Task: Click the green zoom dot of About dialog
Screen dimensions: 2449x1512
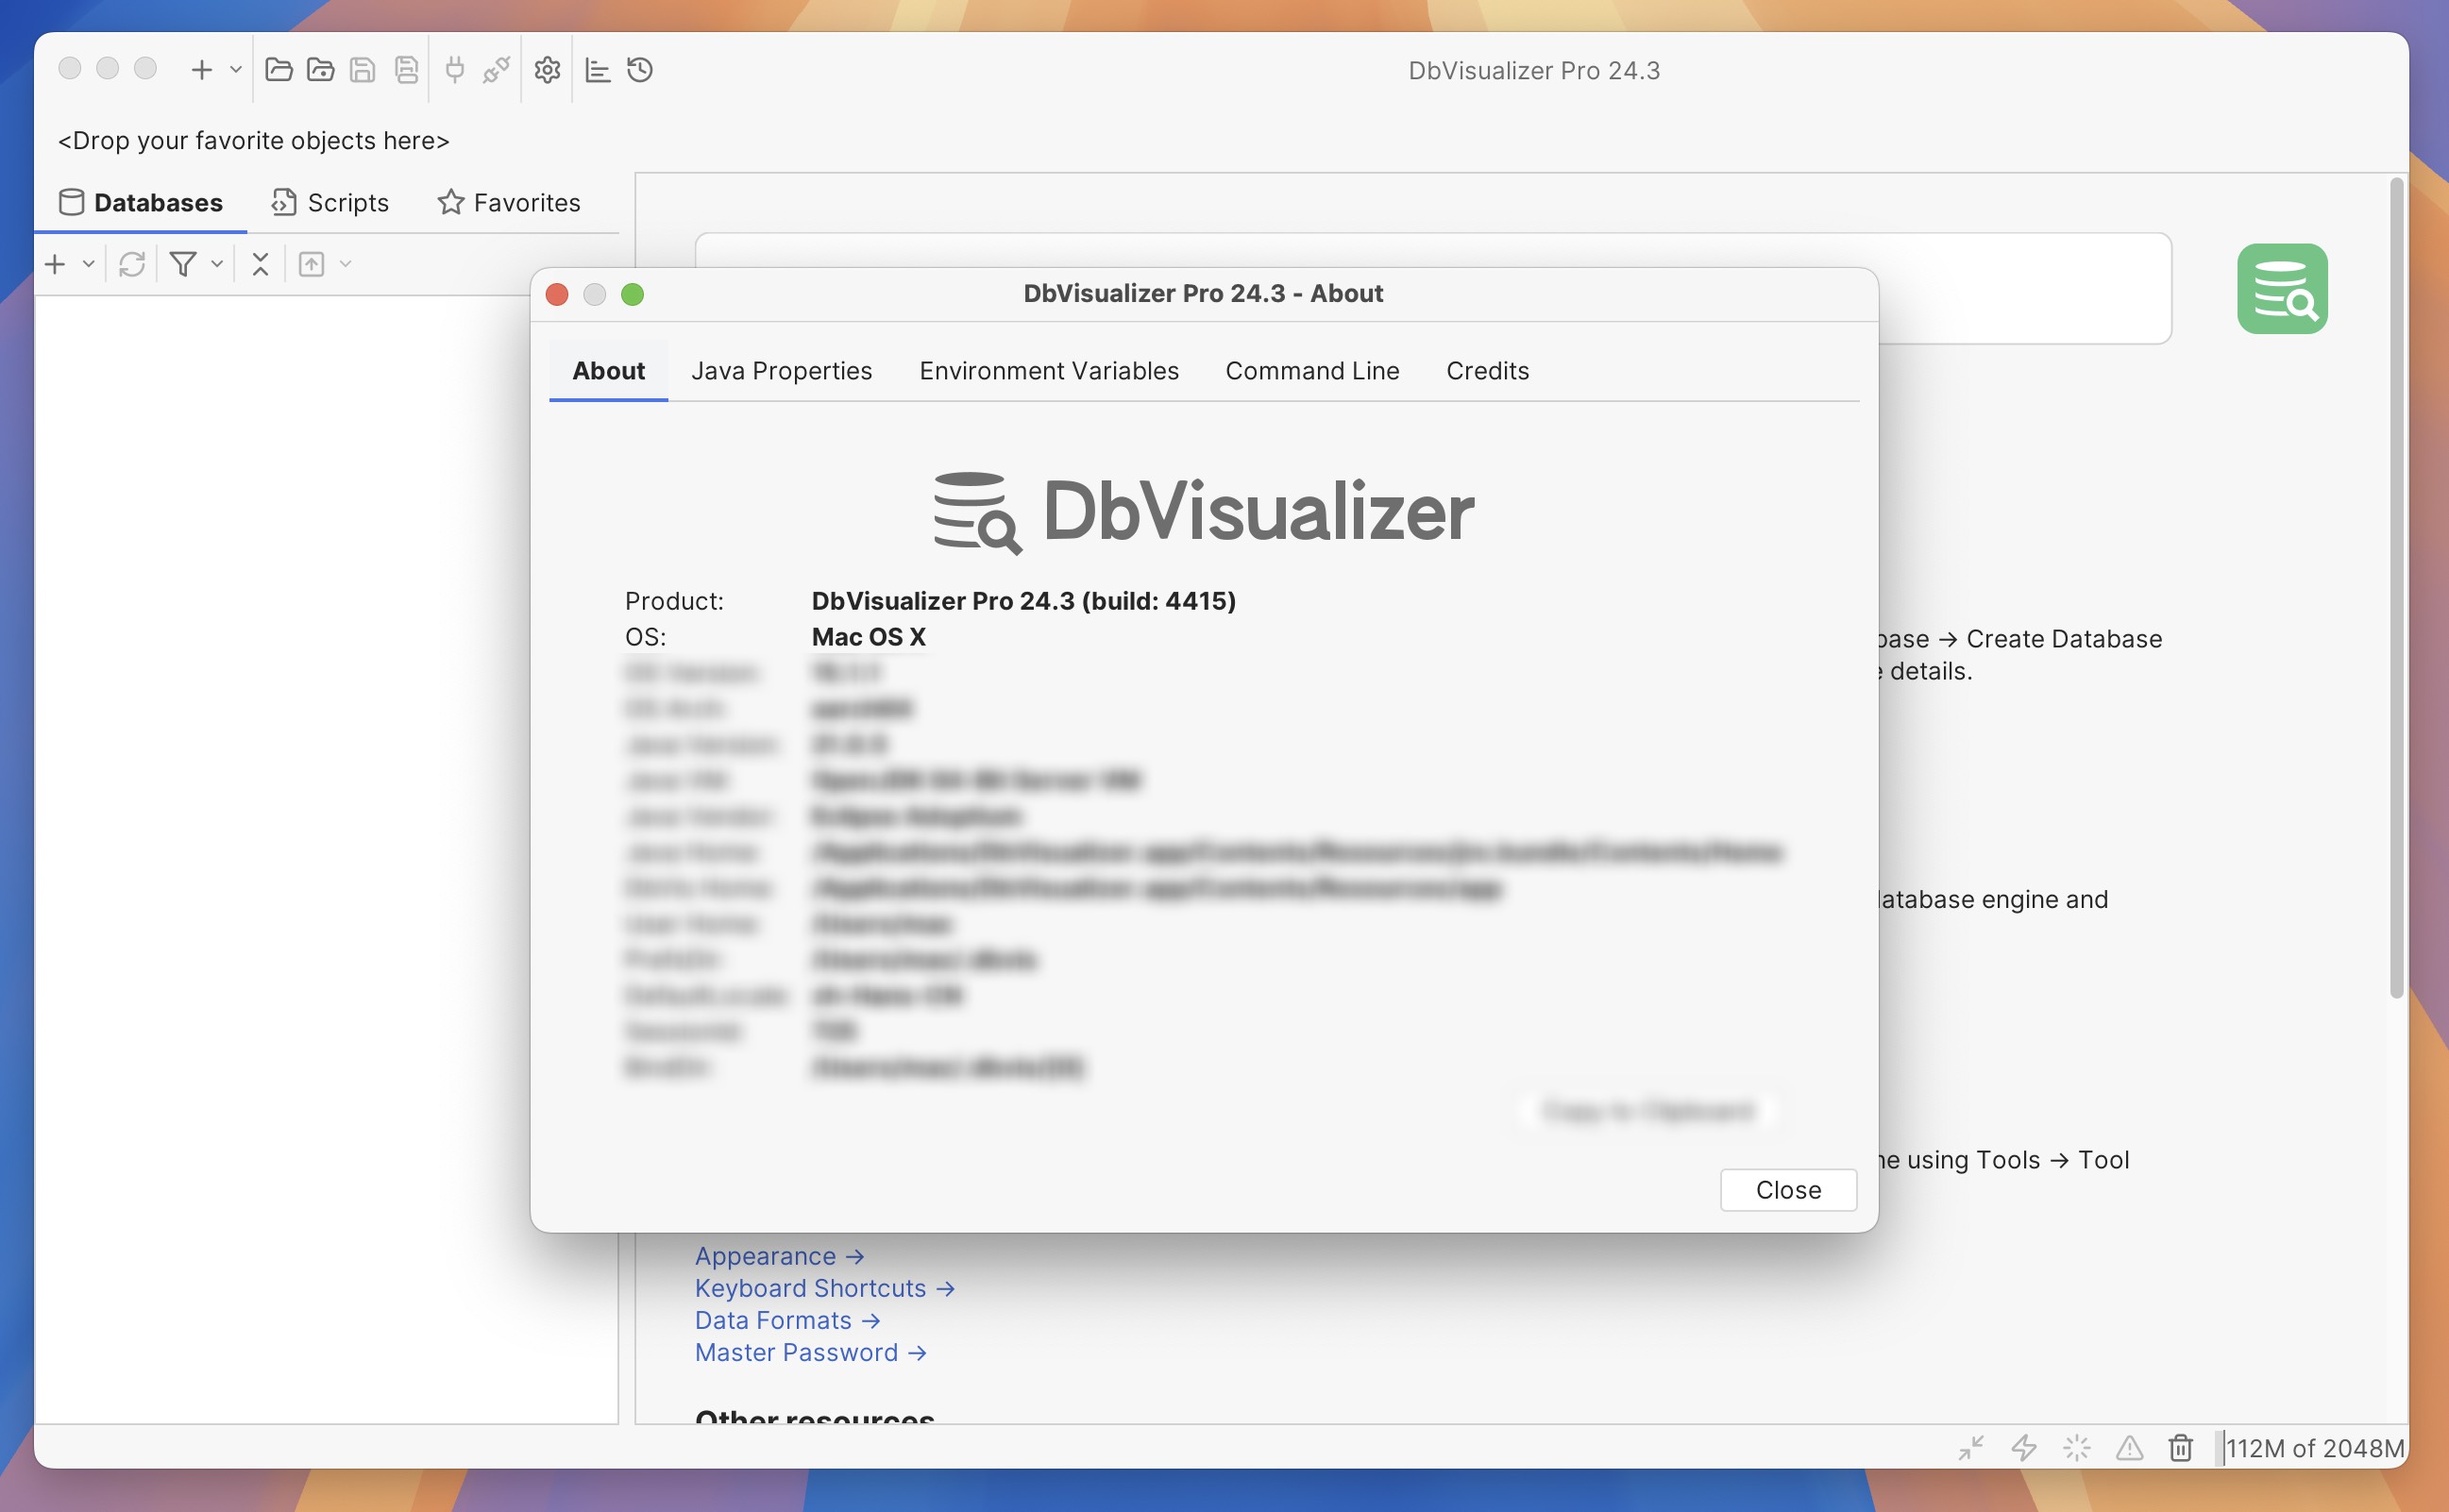Action: pos(632,294)
